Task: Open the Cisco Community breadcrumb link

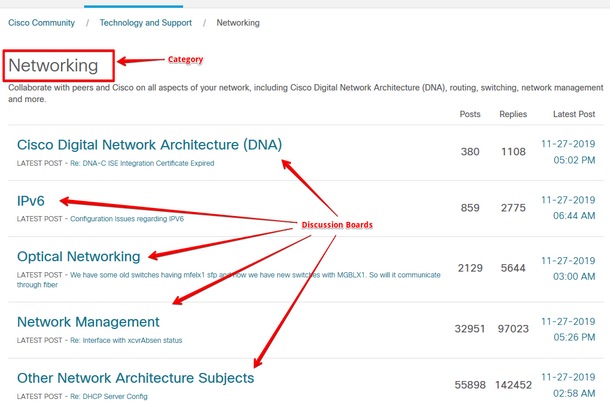Action: click(42, 23)
